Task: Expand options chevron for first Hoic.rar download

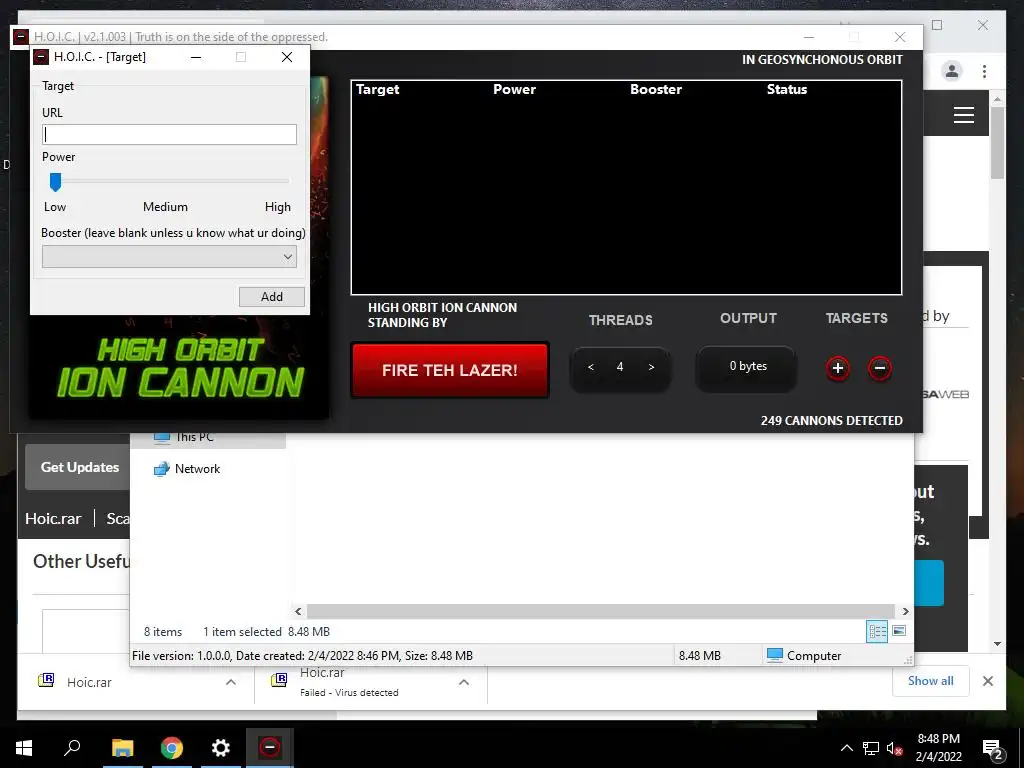Action: [231, 682]
